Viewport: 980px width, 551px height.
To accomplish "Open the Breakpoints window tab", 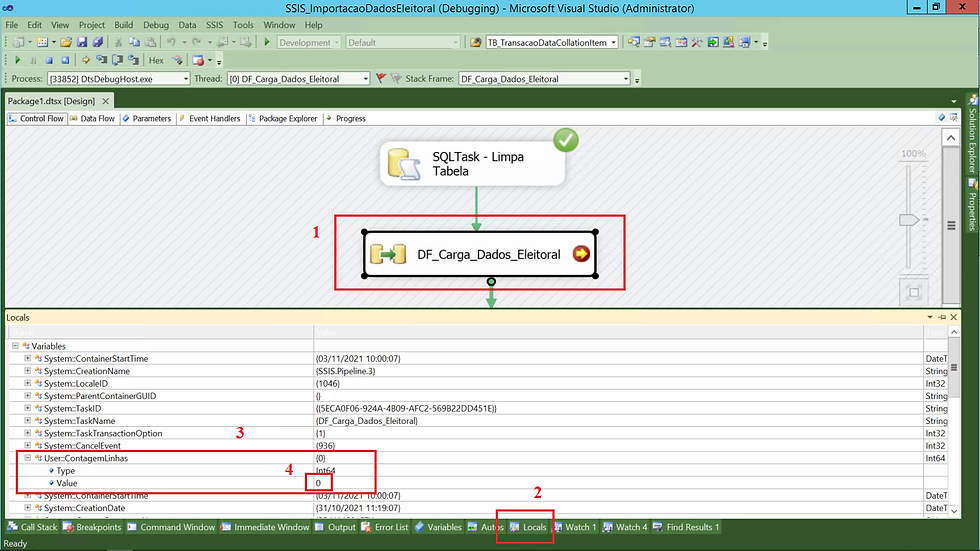I will tap(92, 527).
